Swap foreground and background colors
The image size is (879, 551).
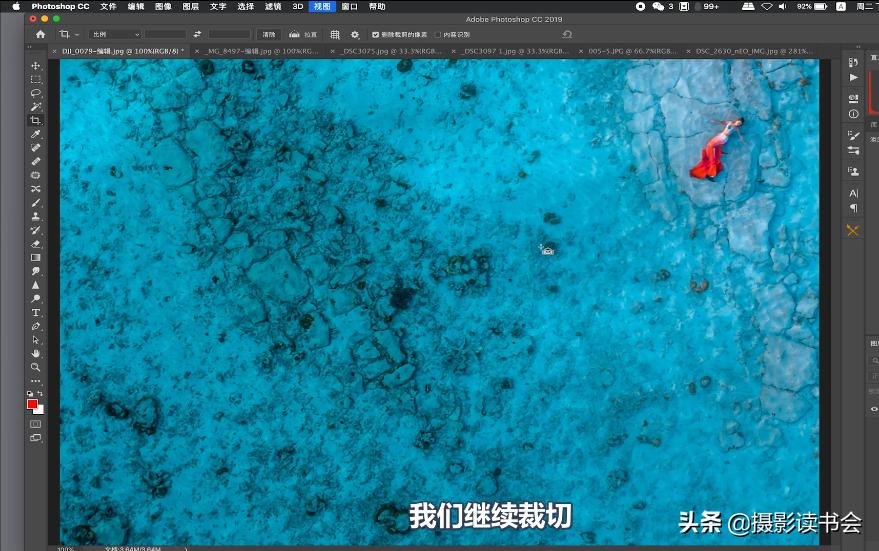coord(40,393)
